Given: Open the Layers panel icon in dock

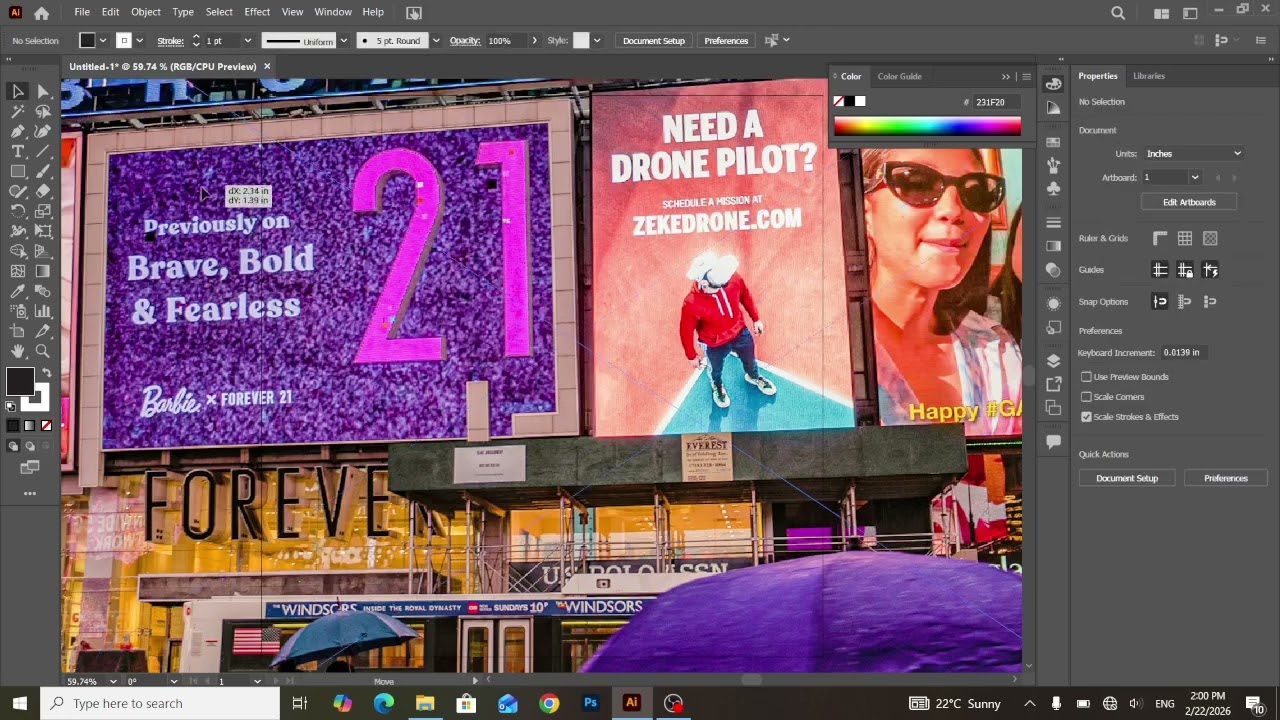Looking at the screenshot, I should point(1053,361).
